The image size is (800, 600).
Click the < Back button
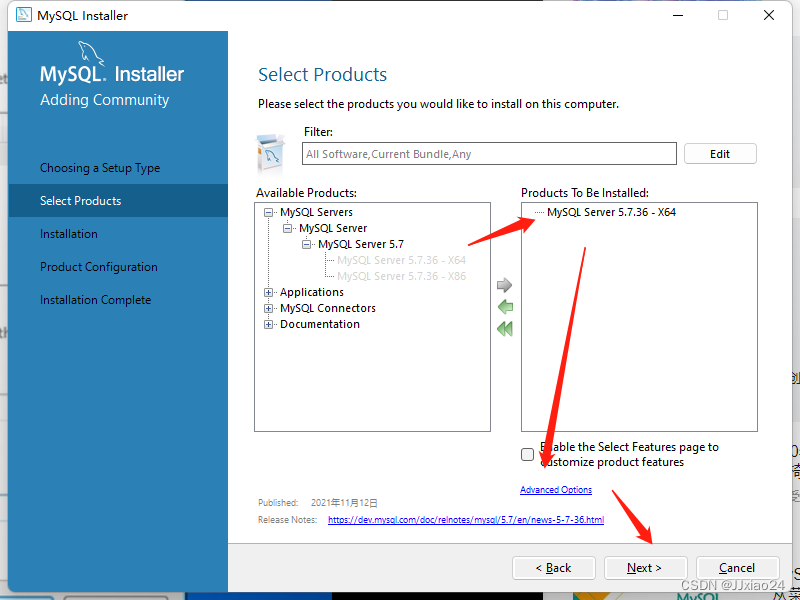click(x=554, y=568)
